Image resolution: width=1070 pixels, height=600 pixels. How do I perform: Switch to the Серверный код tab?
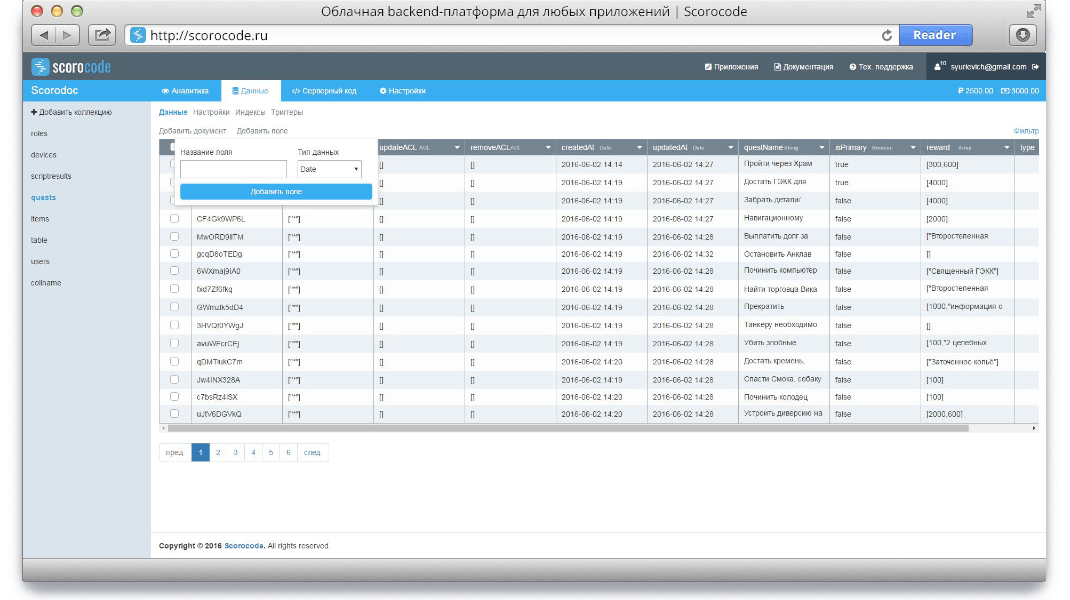324,91
